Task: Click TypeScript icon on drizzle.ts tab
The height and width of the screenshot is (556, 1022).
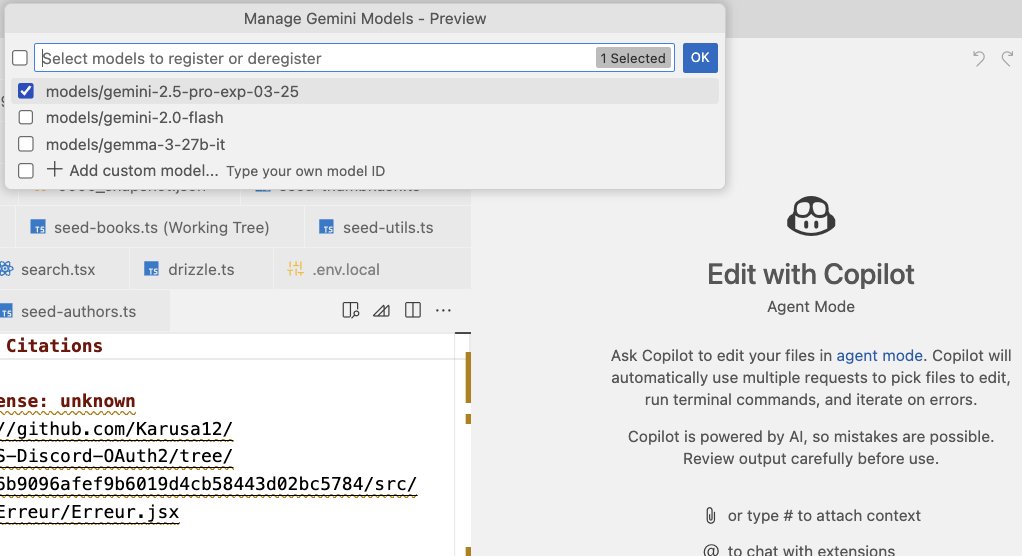Action: coord(152,269)
